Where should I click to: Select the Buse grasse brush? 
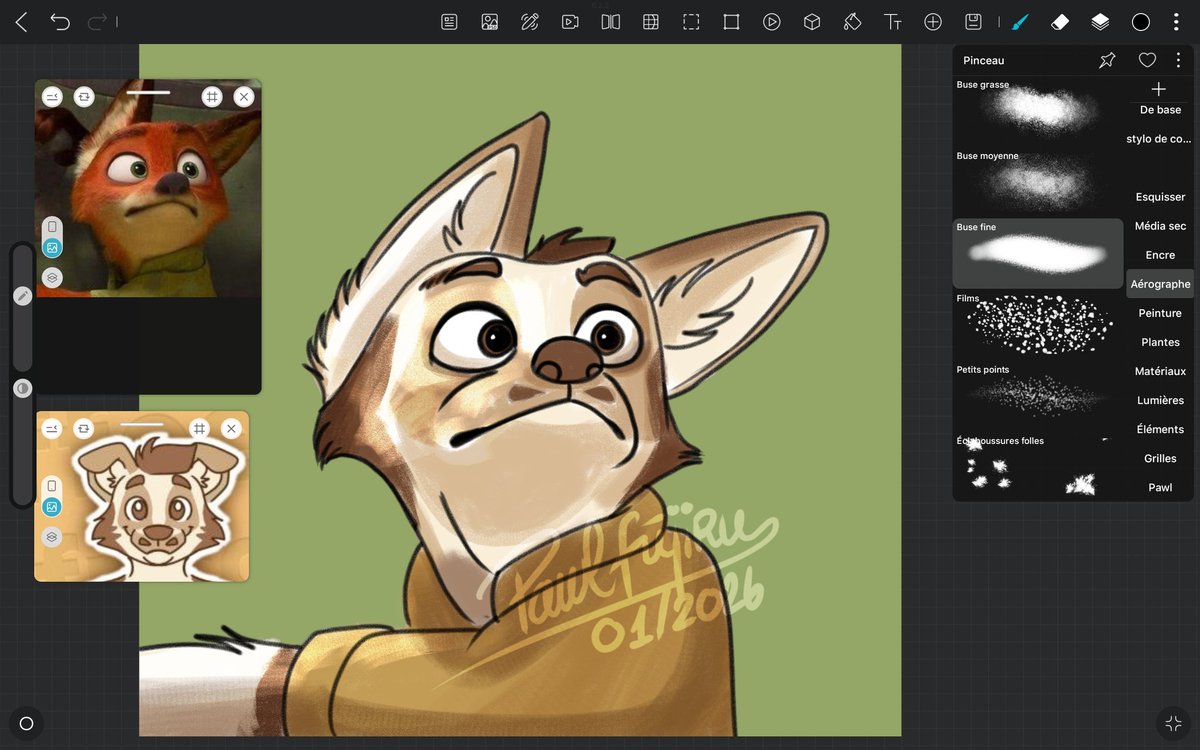(1039, 110)
